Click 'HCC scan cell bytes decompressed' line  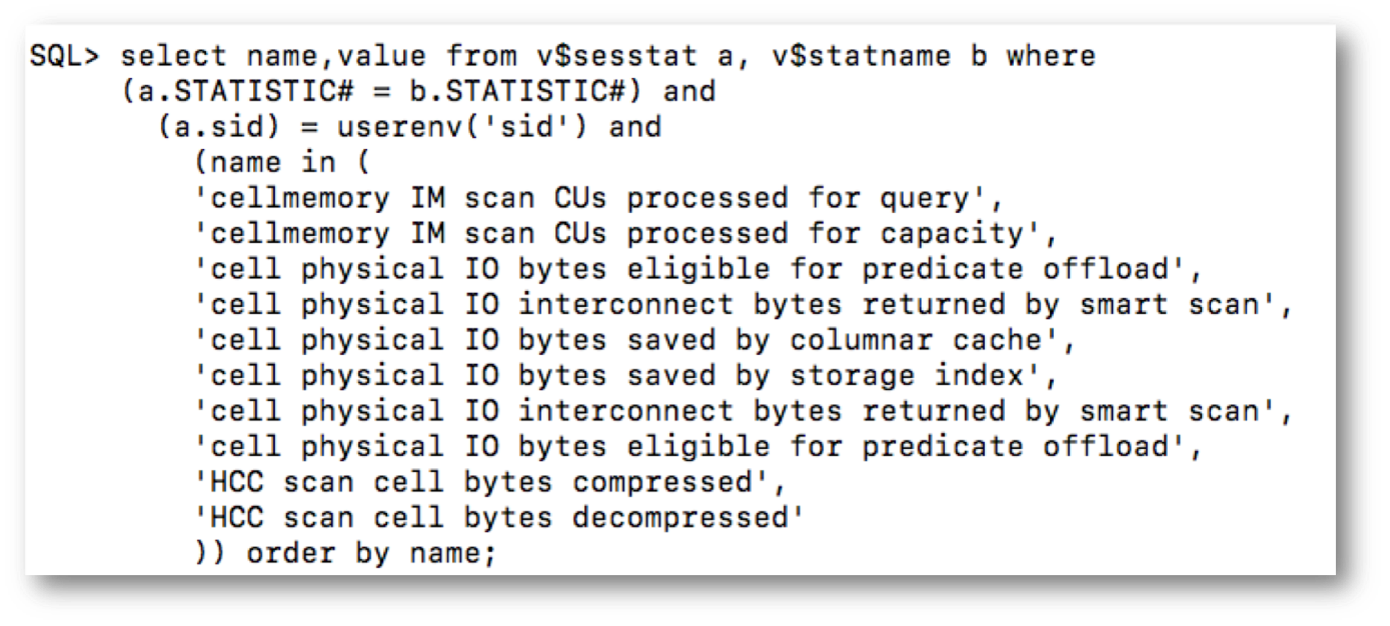tap(499, 518)
